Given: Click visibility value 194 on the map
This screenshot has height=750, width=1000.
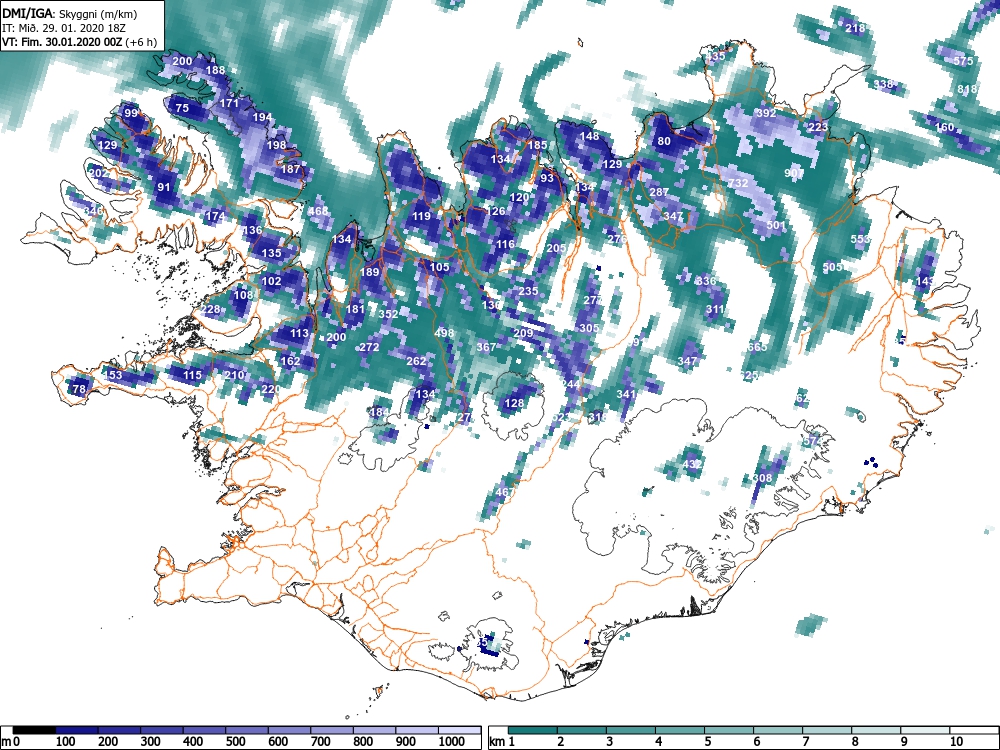Looking at the screenshot, I should point(262,117).
